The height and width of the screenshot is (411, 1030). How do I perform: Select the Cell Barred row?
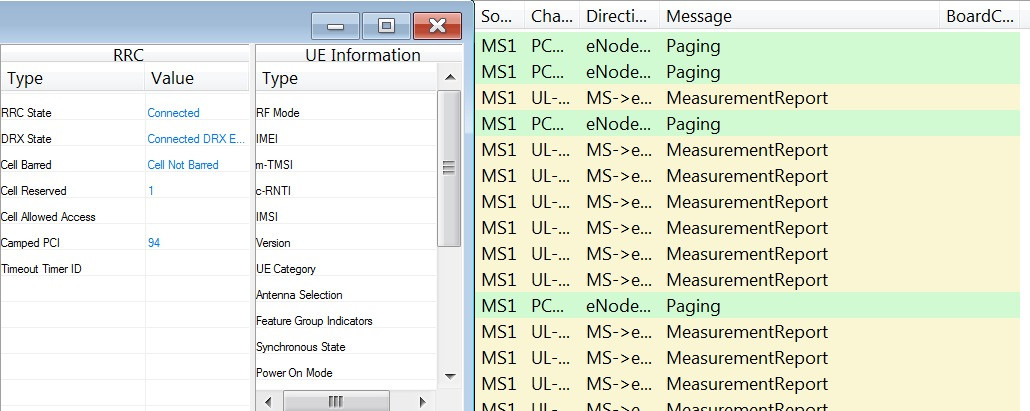click(125, 165)
